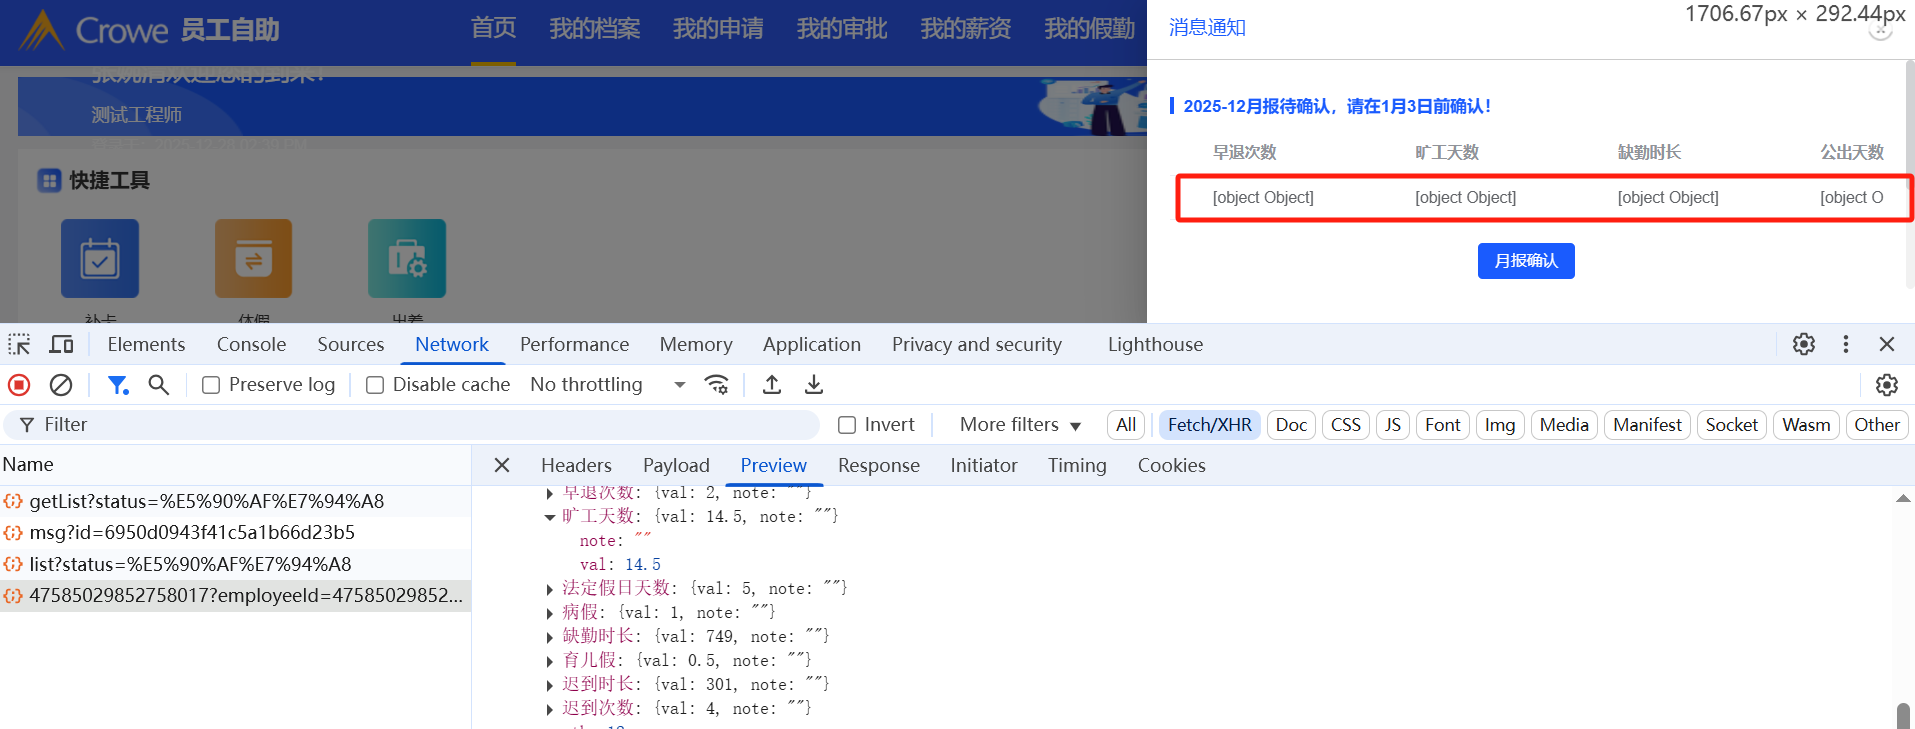
Task: Clear the network log
Action: 61,385
